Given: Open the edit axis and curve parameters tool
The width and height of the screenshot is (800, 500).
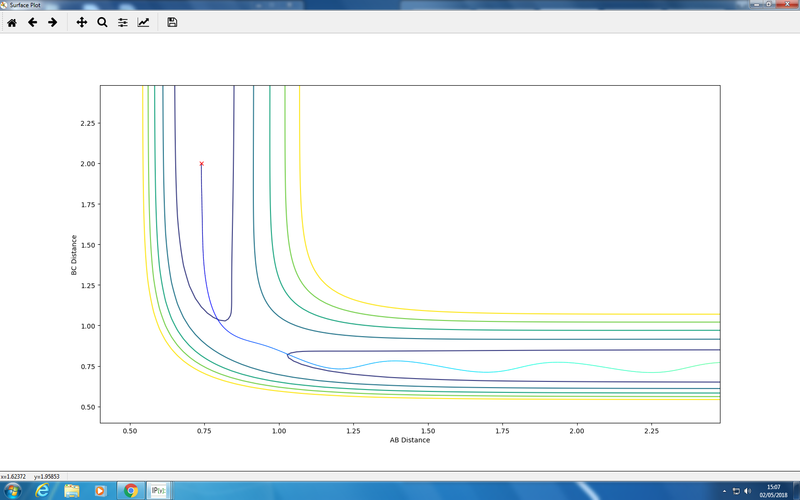Looking at the screenshot, I should pos(143,22).
